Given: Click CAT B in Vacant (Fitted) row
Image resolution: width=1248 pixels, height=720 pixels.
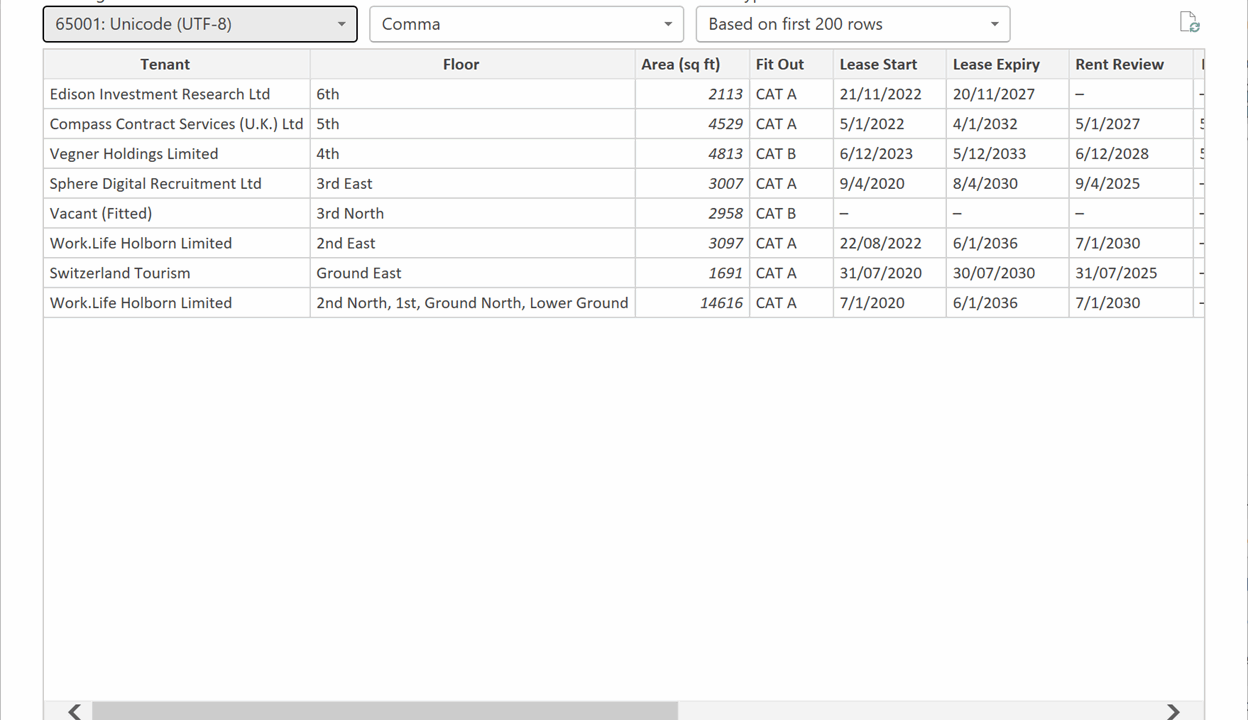Looking at the screenshot, I should 791,213.
